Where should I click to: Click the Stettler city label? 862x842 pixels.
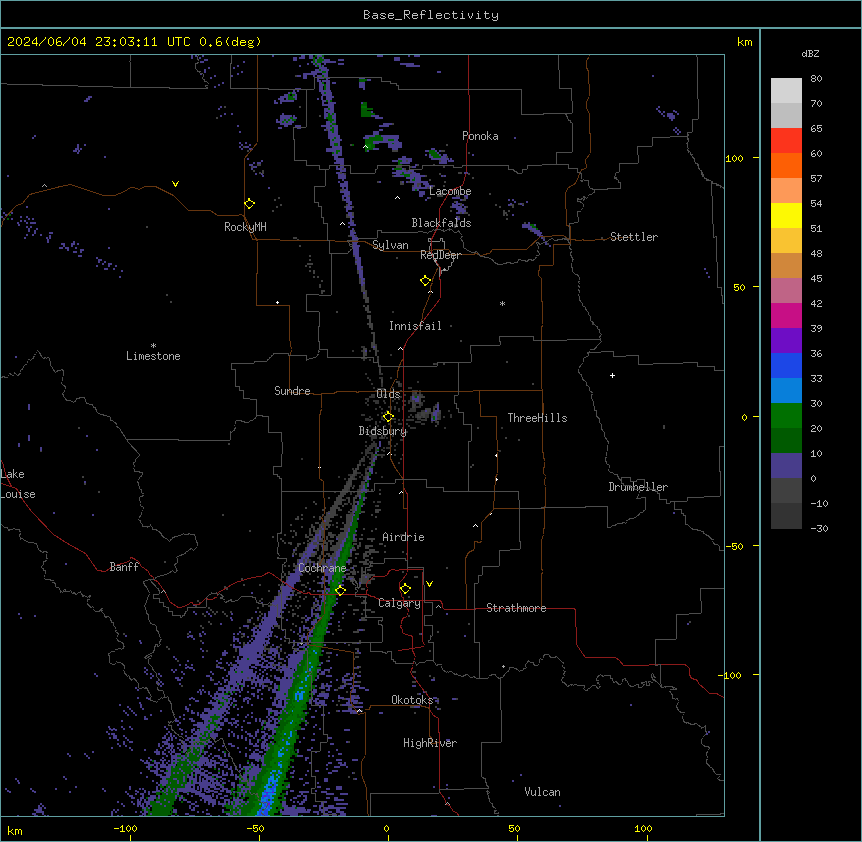pos(634,237)
